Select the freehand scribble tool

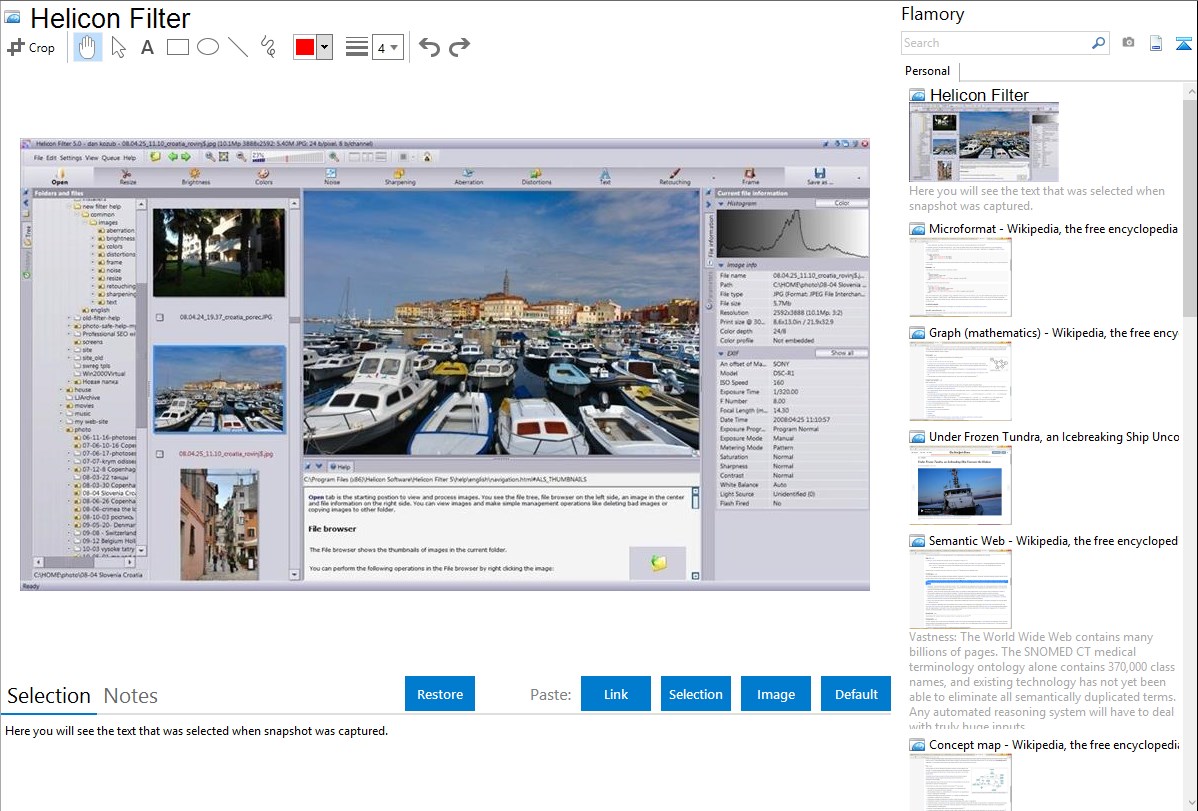pos(268,47)
